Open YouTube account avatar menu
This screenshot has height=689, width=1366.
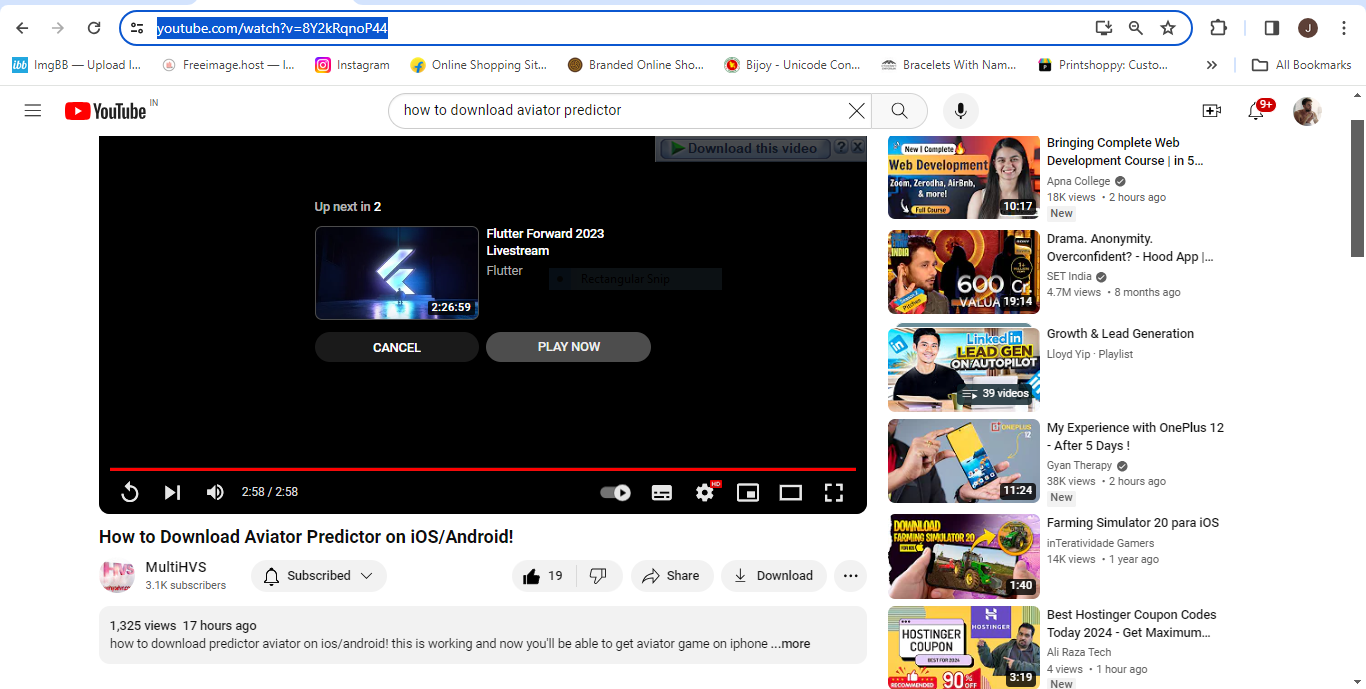click(1307, 111)
